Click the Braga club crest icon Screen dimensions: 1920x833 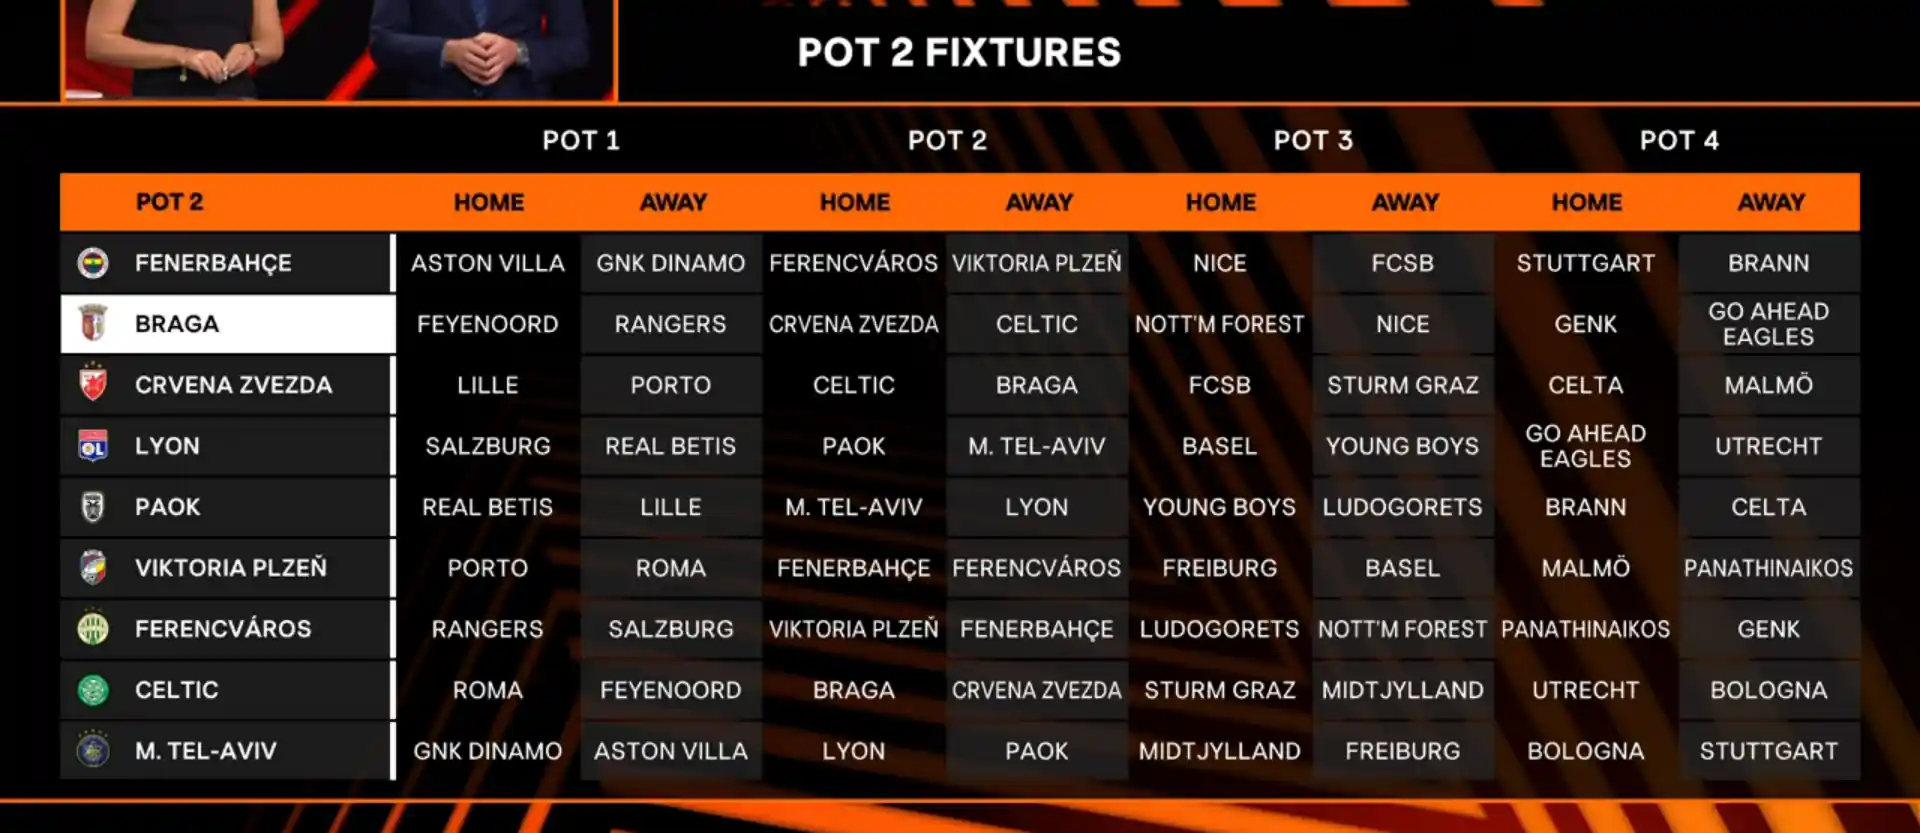point(93,324)
